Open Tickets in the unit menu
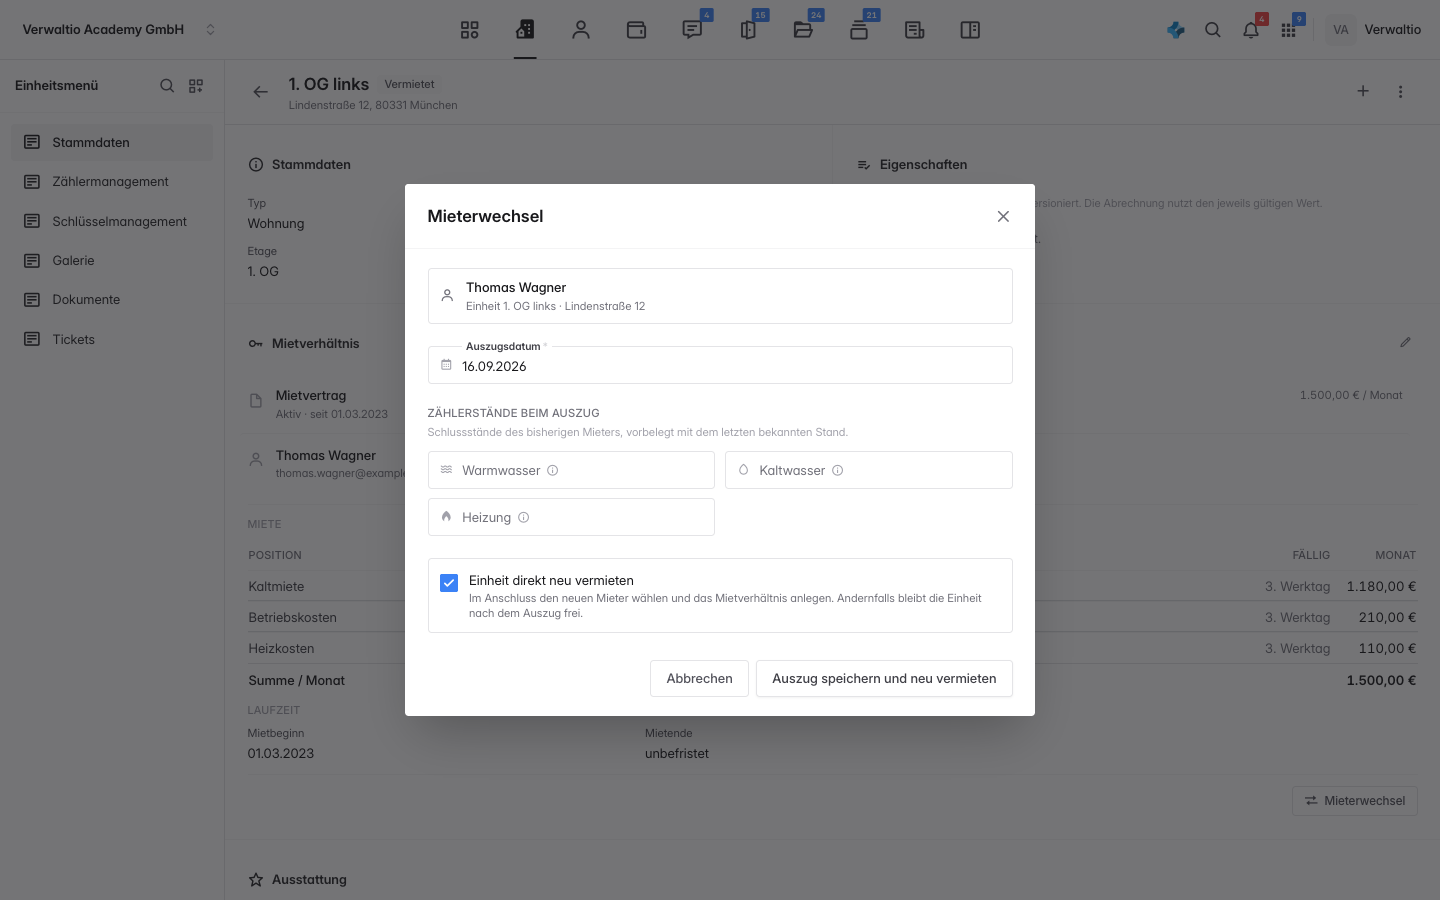1440x900 pixels. (x=112, y=339)
